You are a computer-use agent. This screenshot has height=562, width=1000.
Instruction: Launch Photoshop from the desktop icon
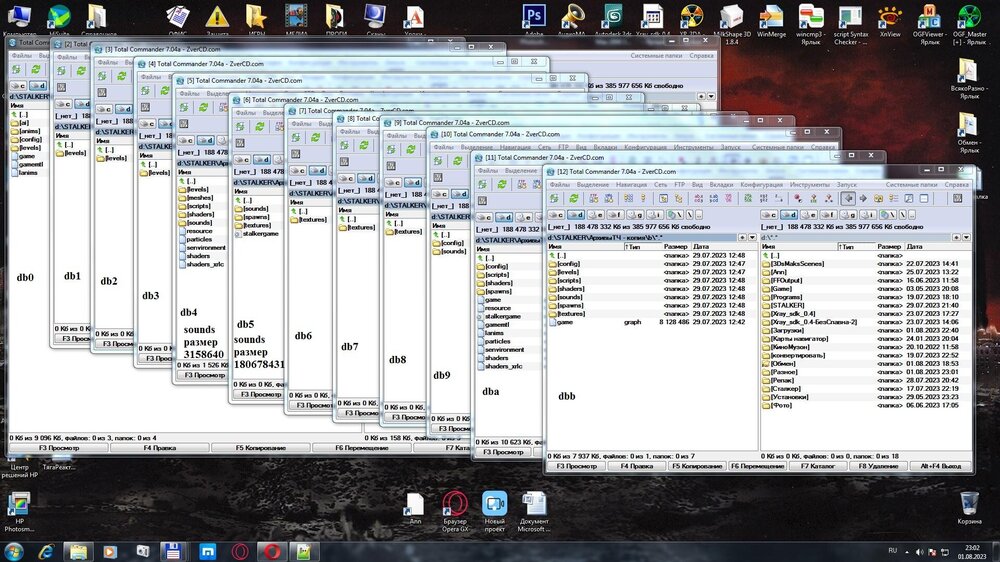tap(534, 16)
